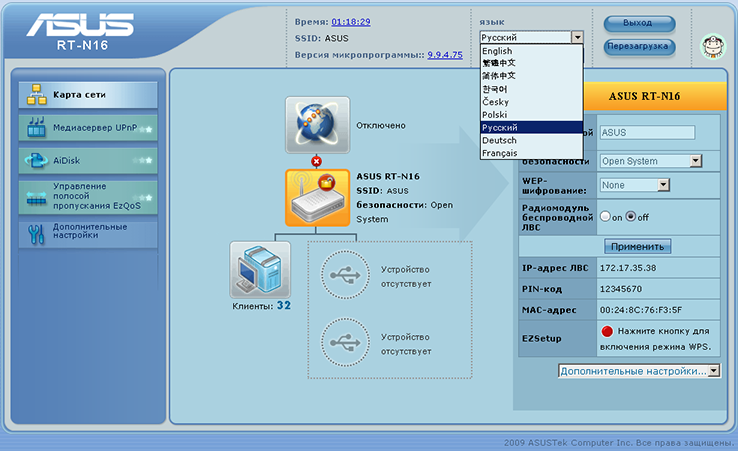Open Дополнительные настройки sidebar menu item
Viewport: 738px width, 451px height.
coord(88,233)
